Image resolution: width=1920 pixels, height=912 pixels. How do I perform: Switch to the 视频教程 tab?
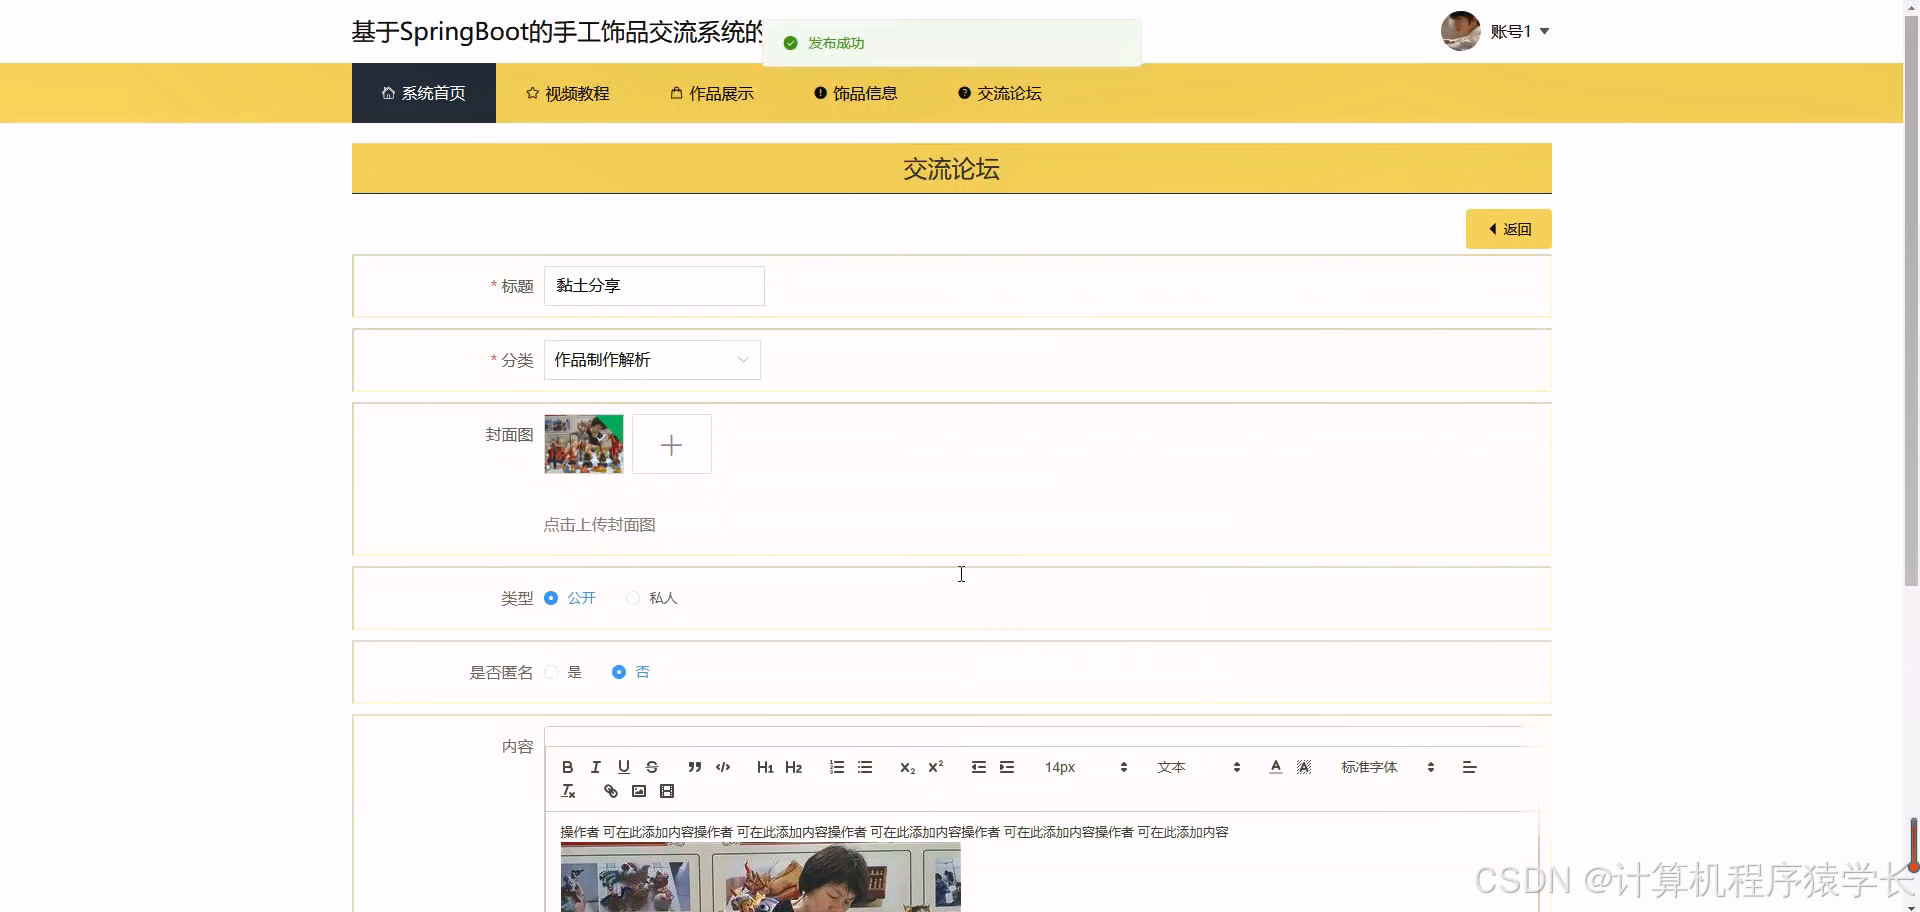click(x=566, y=92)
